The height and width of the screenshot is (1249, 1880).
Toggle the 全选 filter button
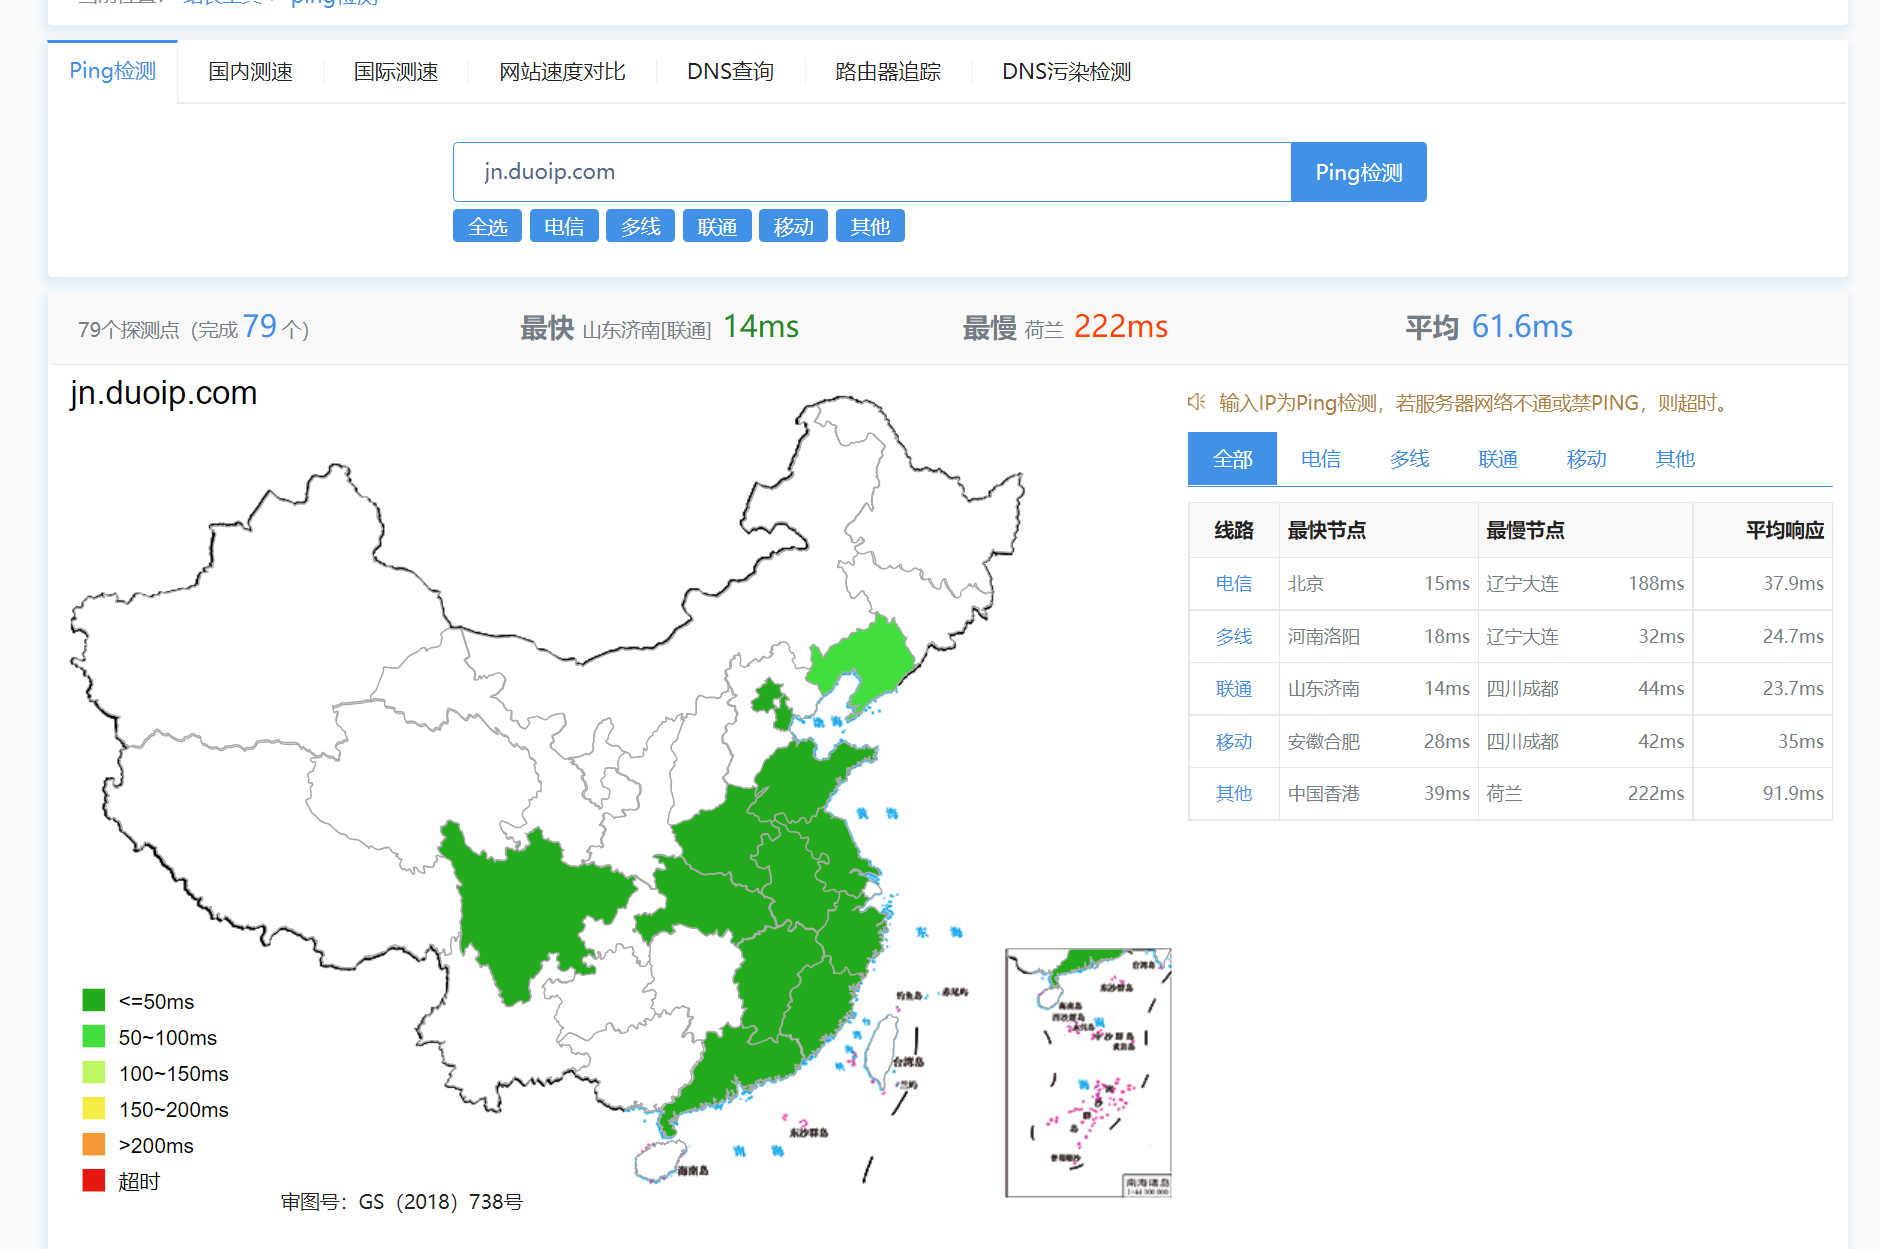tap(487, 227)
